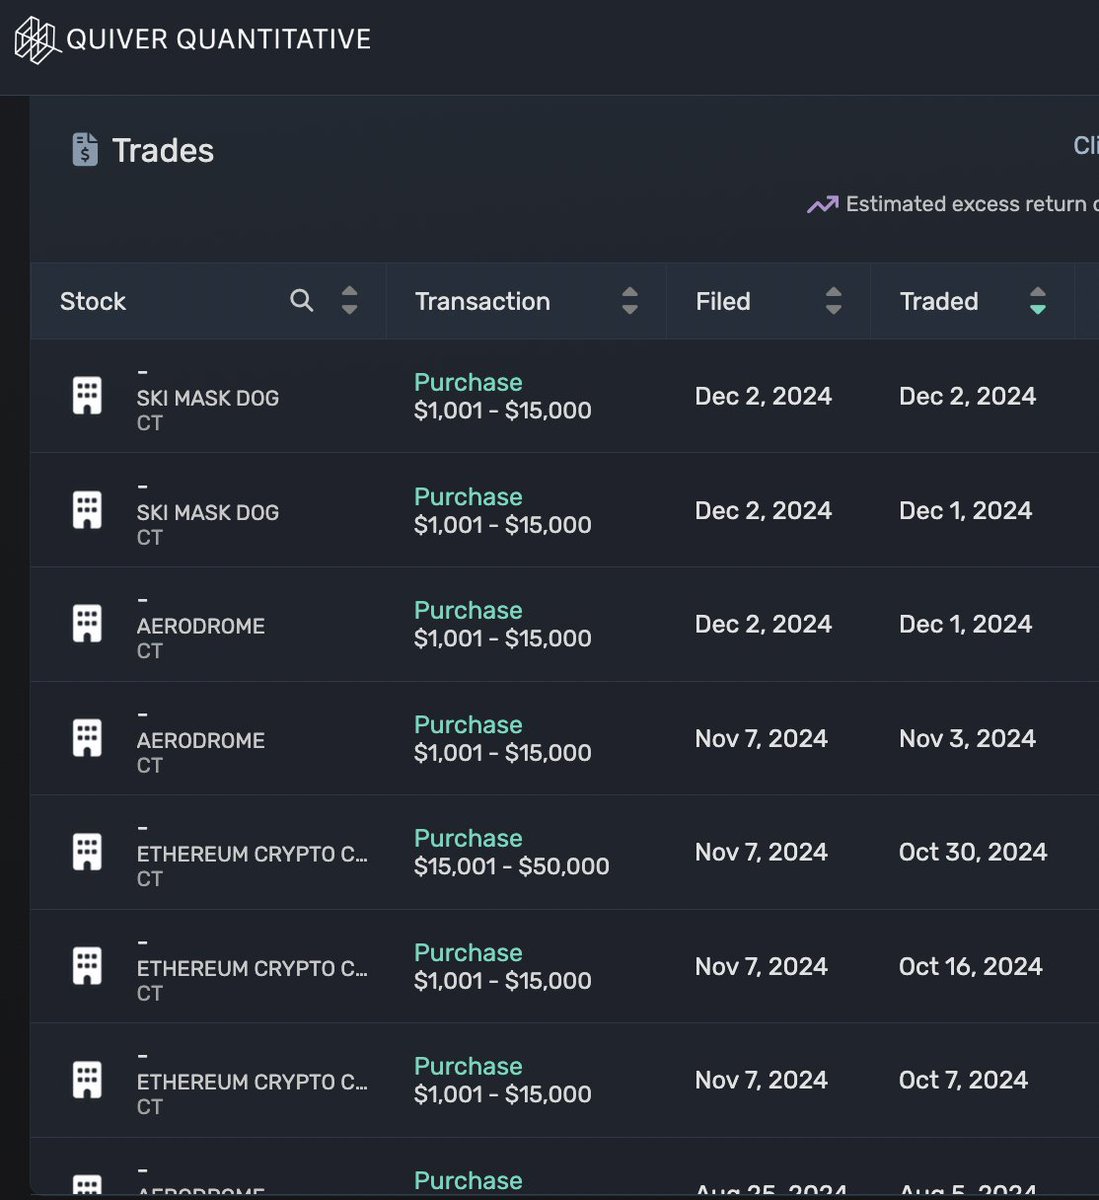Sort by the Transaction column arrows

tap(629, 300)
